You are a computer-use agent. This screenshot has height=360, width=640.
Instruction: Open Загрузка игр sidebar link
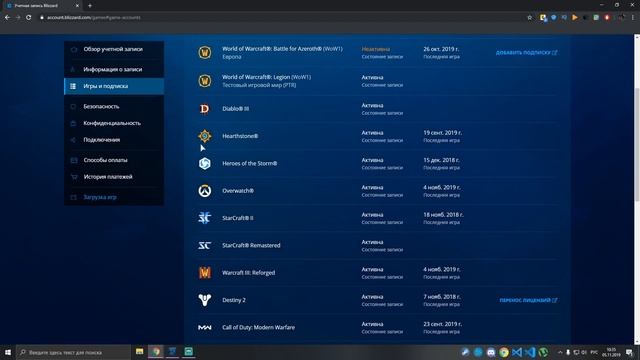pos(114,197)
